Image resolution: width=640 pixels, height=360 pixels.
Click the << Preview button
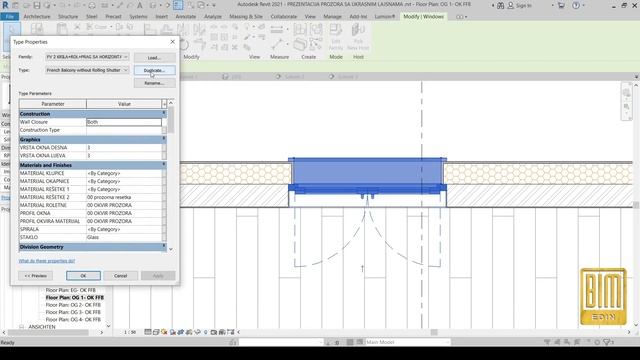pos(36,276)
